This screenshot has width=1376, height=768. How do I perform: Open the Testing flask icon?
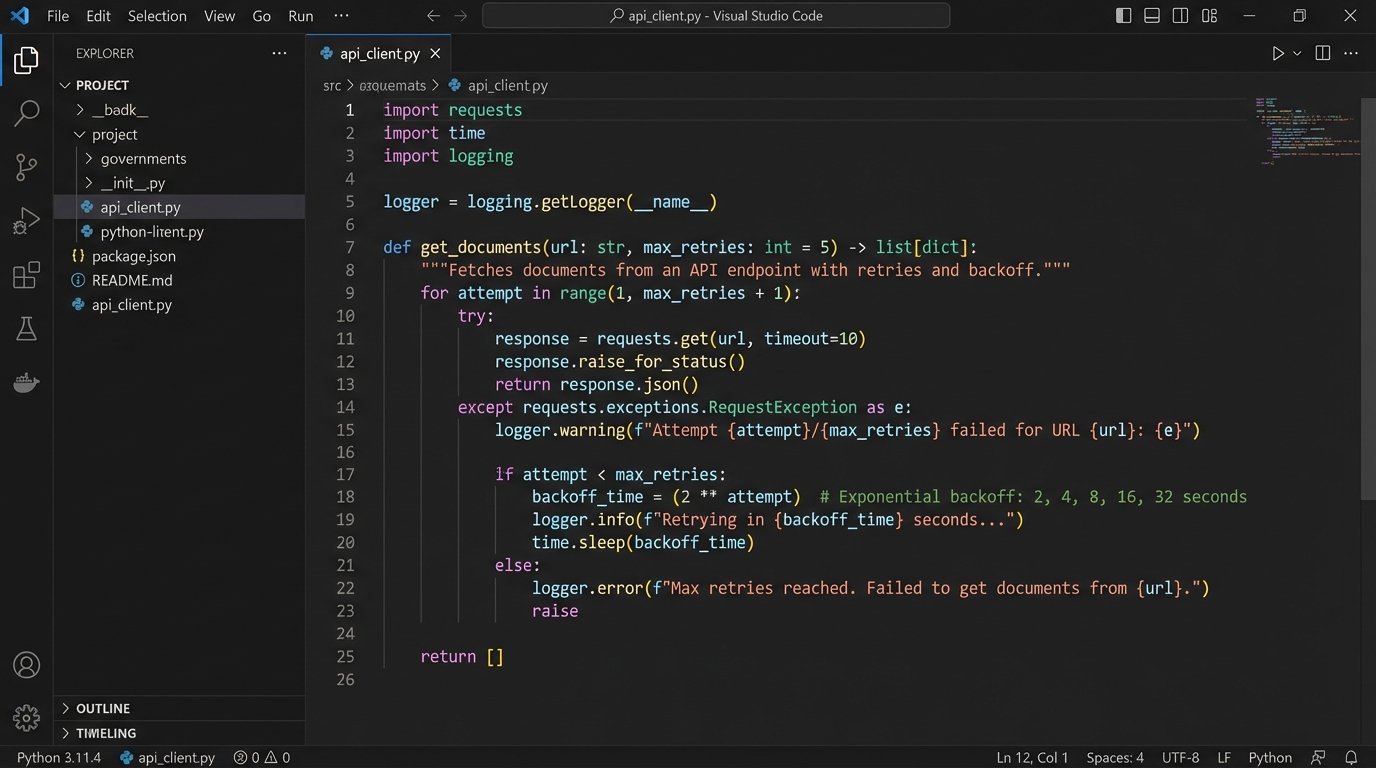click(26, 329)
